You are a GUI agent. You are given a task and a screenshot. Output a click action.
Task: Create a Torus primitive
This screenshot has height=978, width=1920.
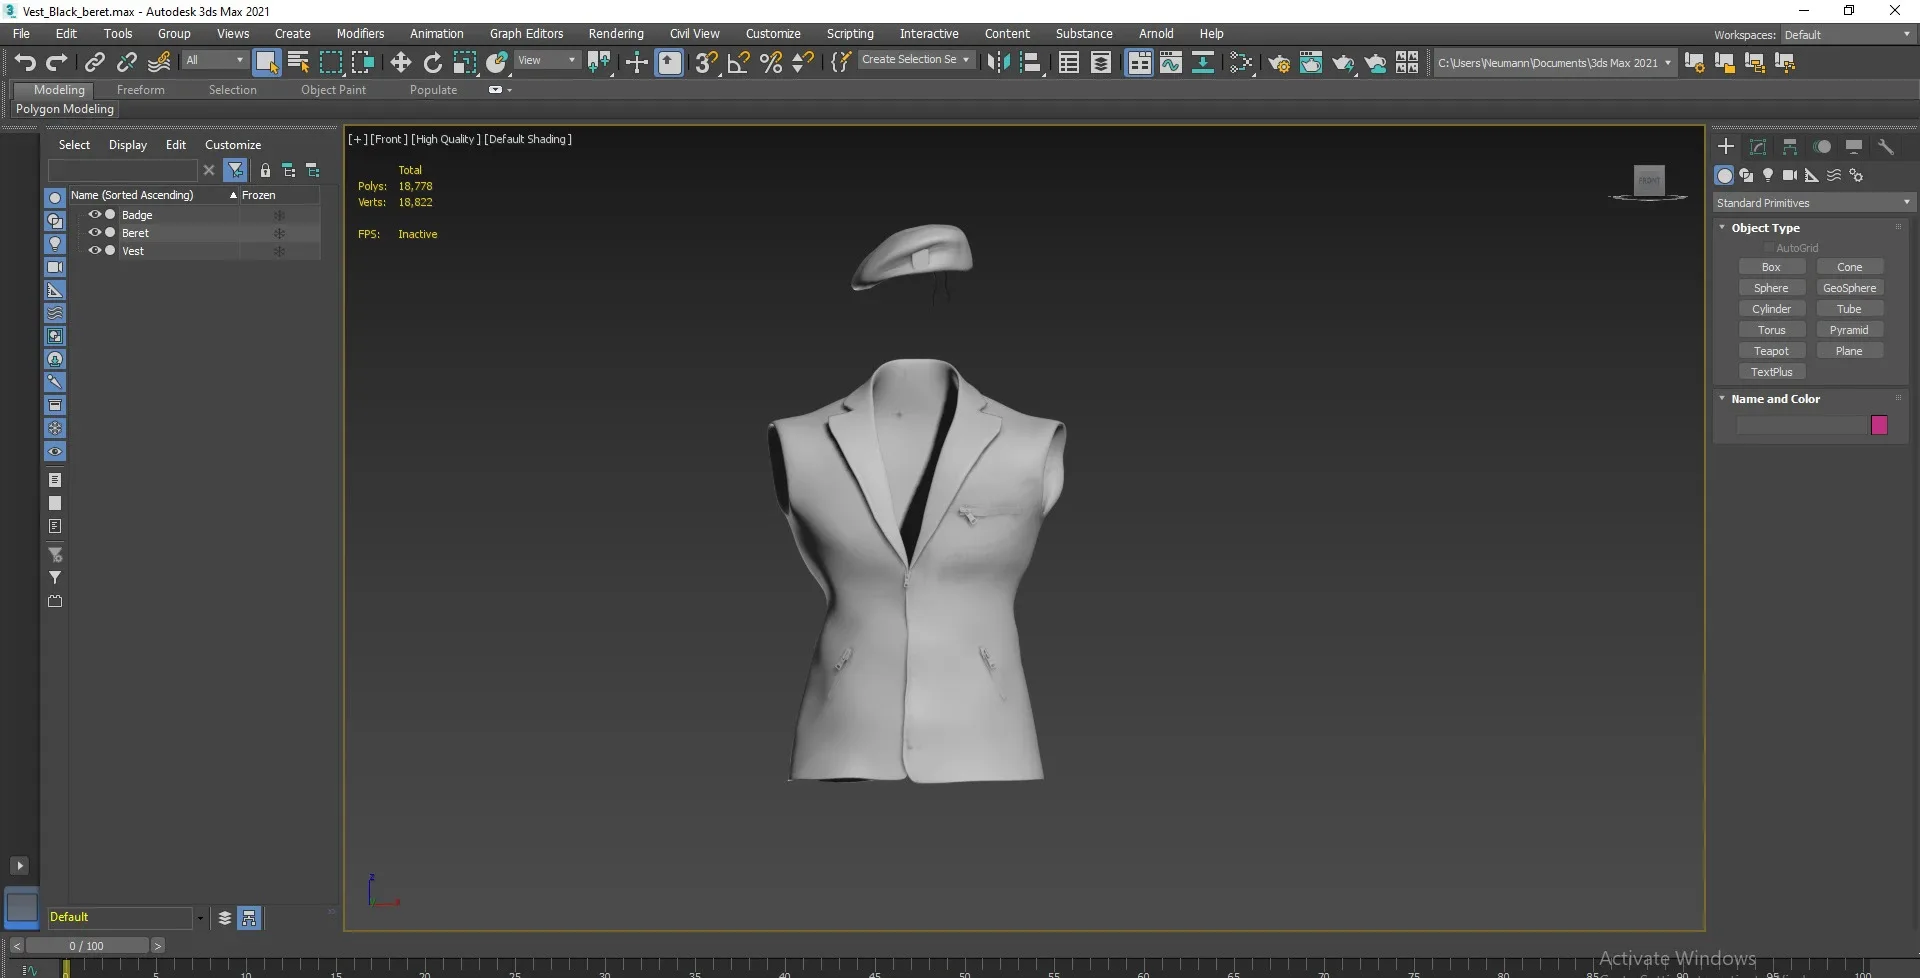click(x=1771, y=330)
